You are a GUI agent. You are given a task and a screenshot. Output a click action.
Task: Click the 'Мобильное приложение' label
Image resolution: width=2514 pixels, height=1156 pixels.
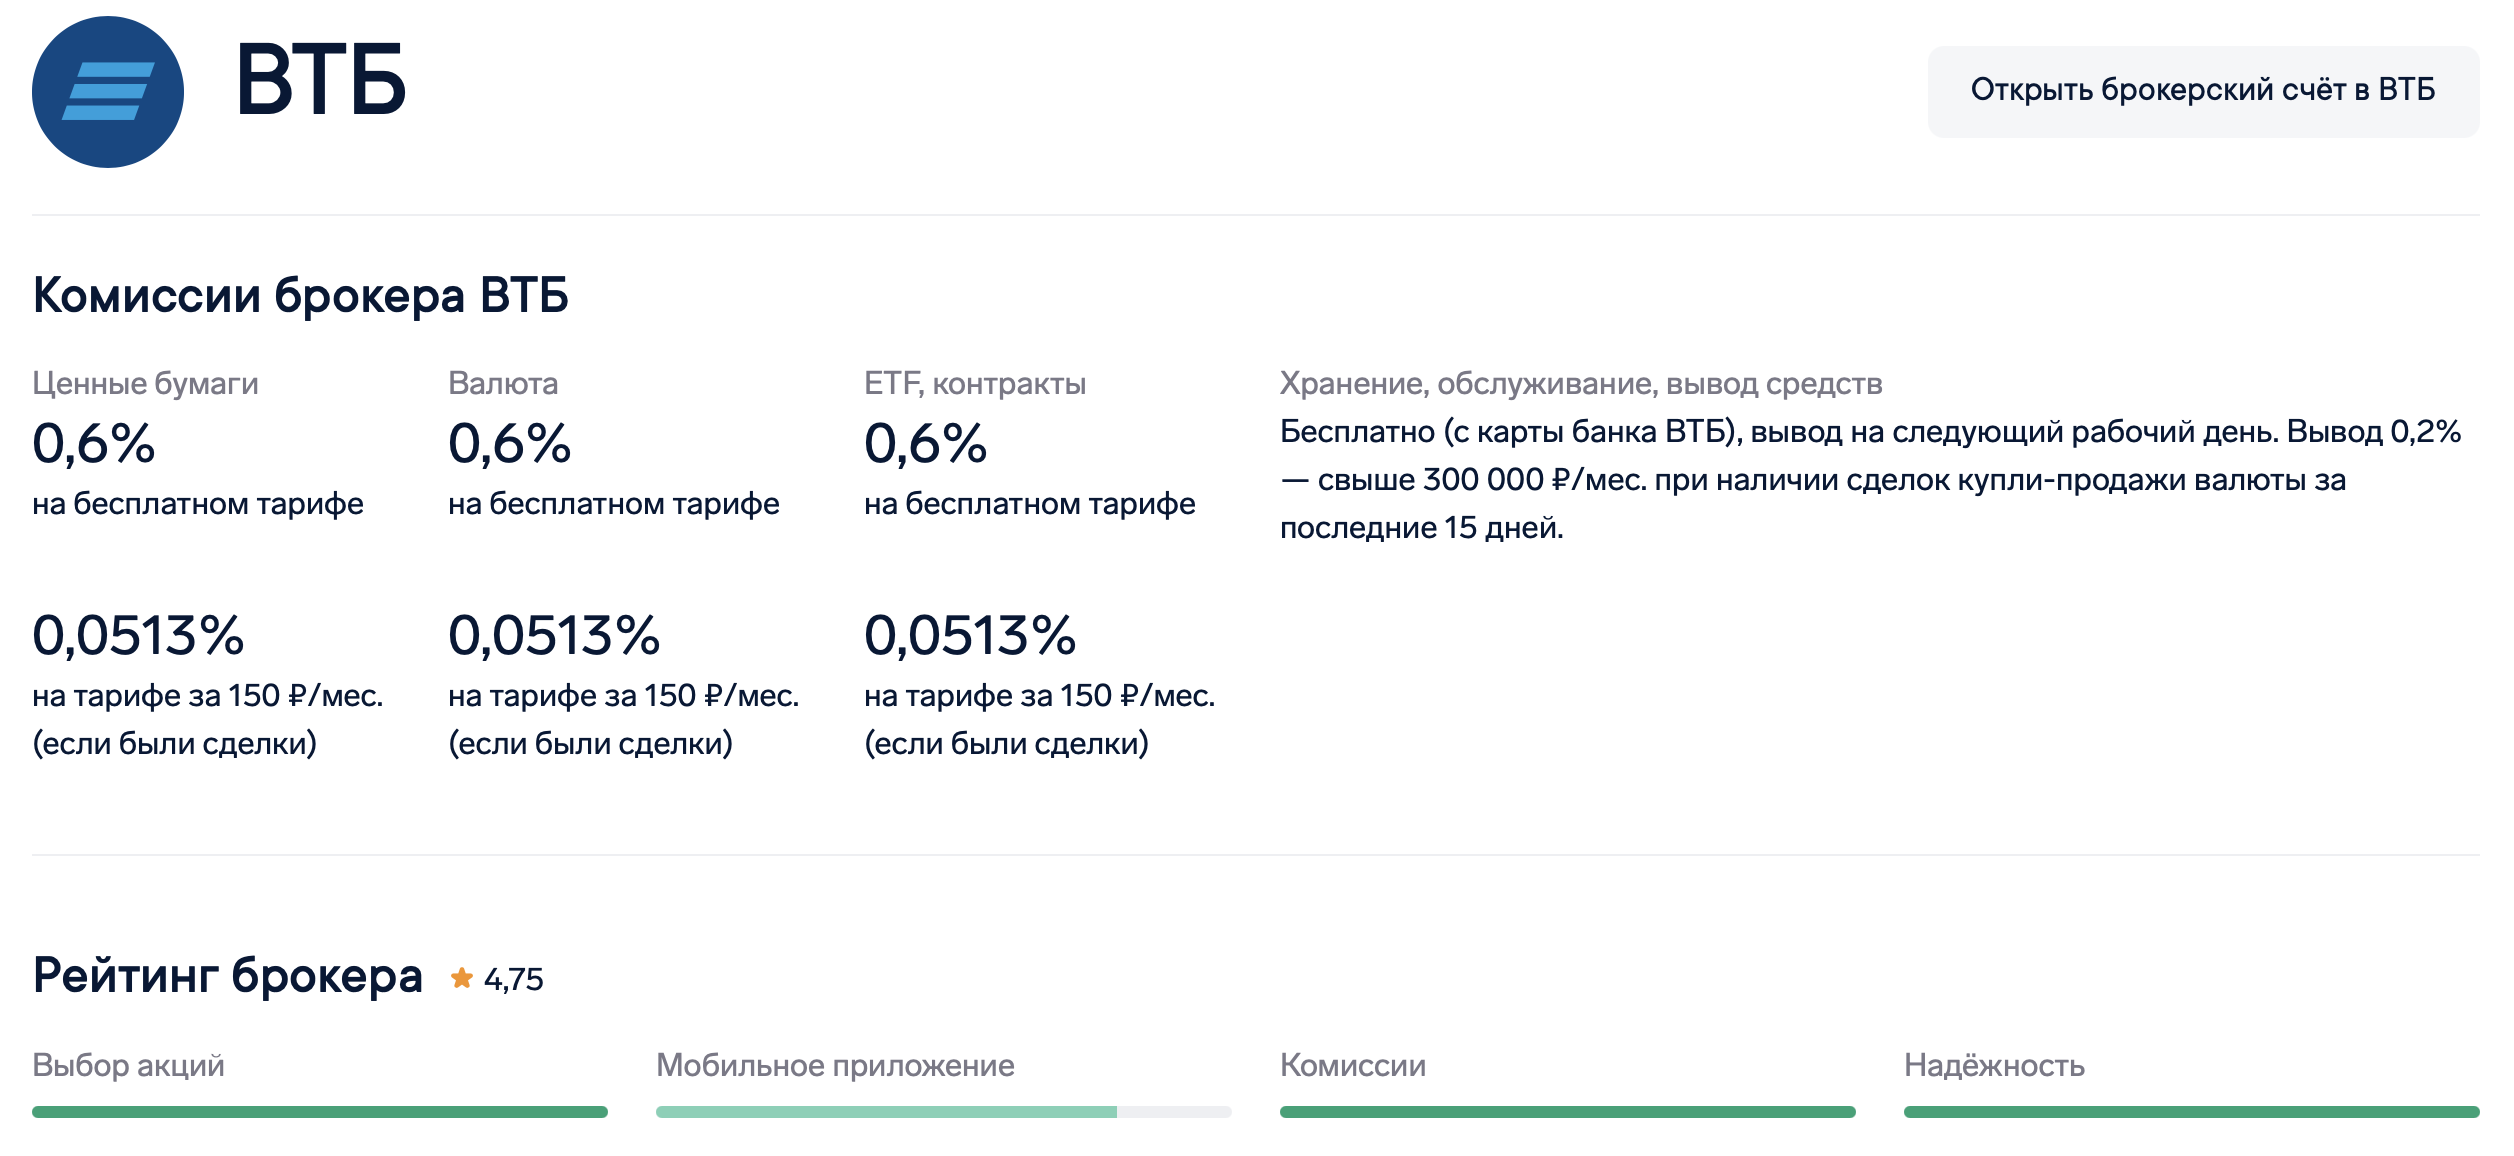coord(835,1065)
